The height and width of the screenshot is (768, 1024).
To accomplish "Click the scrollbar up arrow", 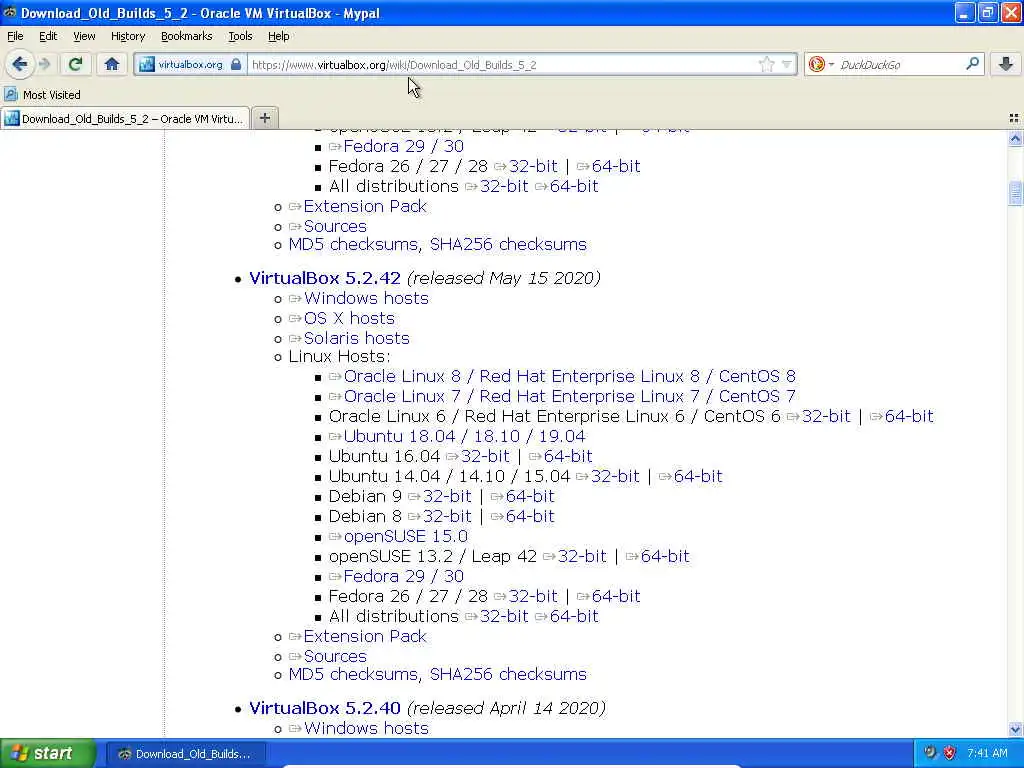I will (1015, 138).
